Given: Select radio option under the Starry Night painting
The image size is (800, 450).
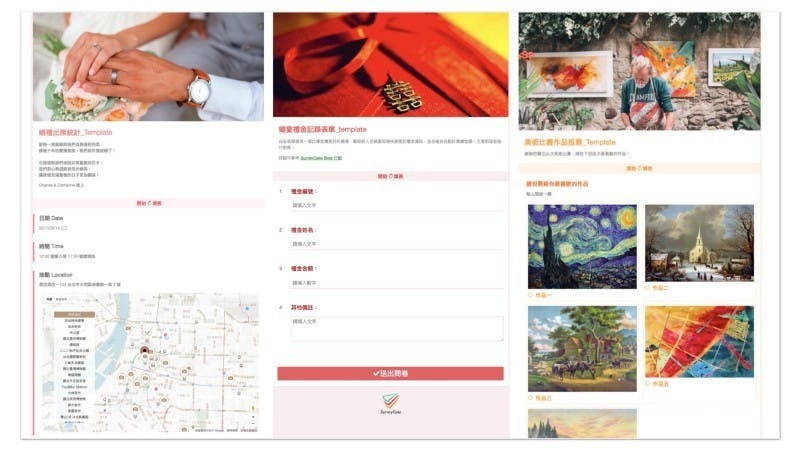Looking at the screenshot, I should tap(530, 295).
